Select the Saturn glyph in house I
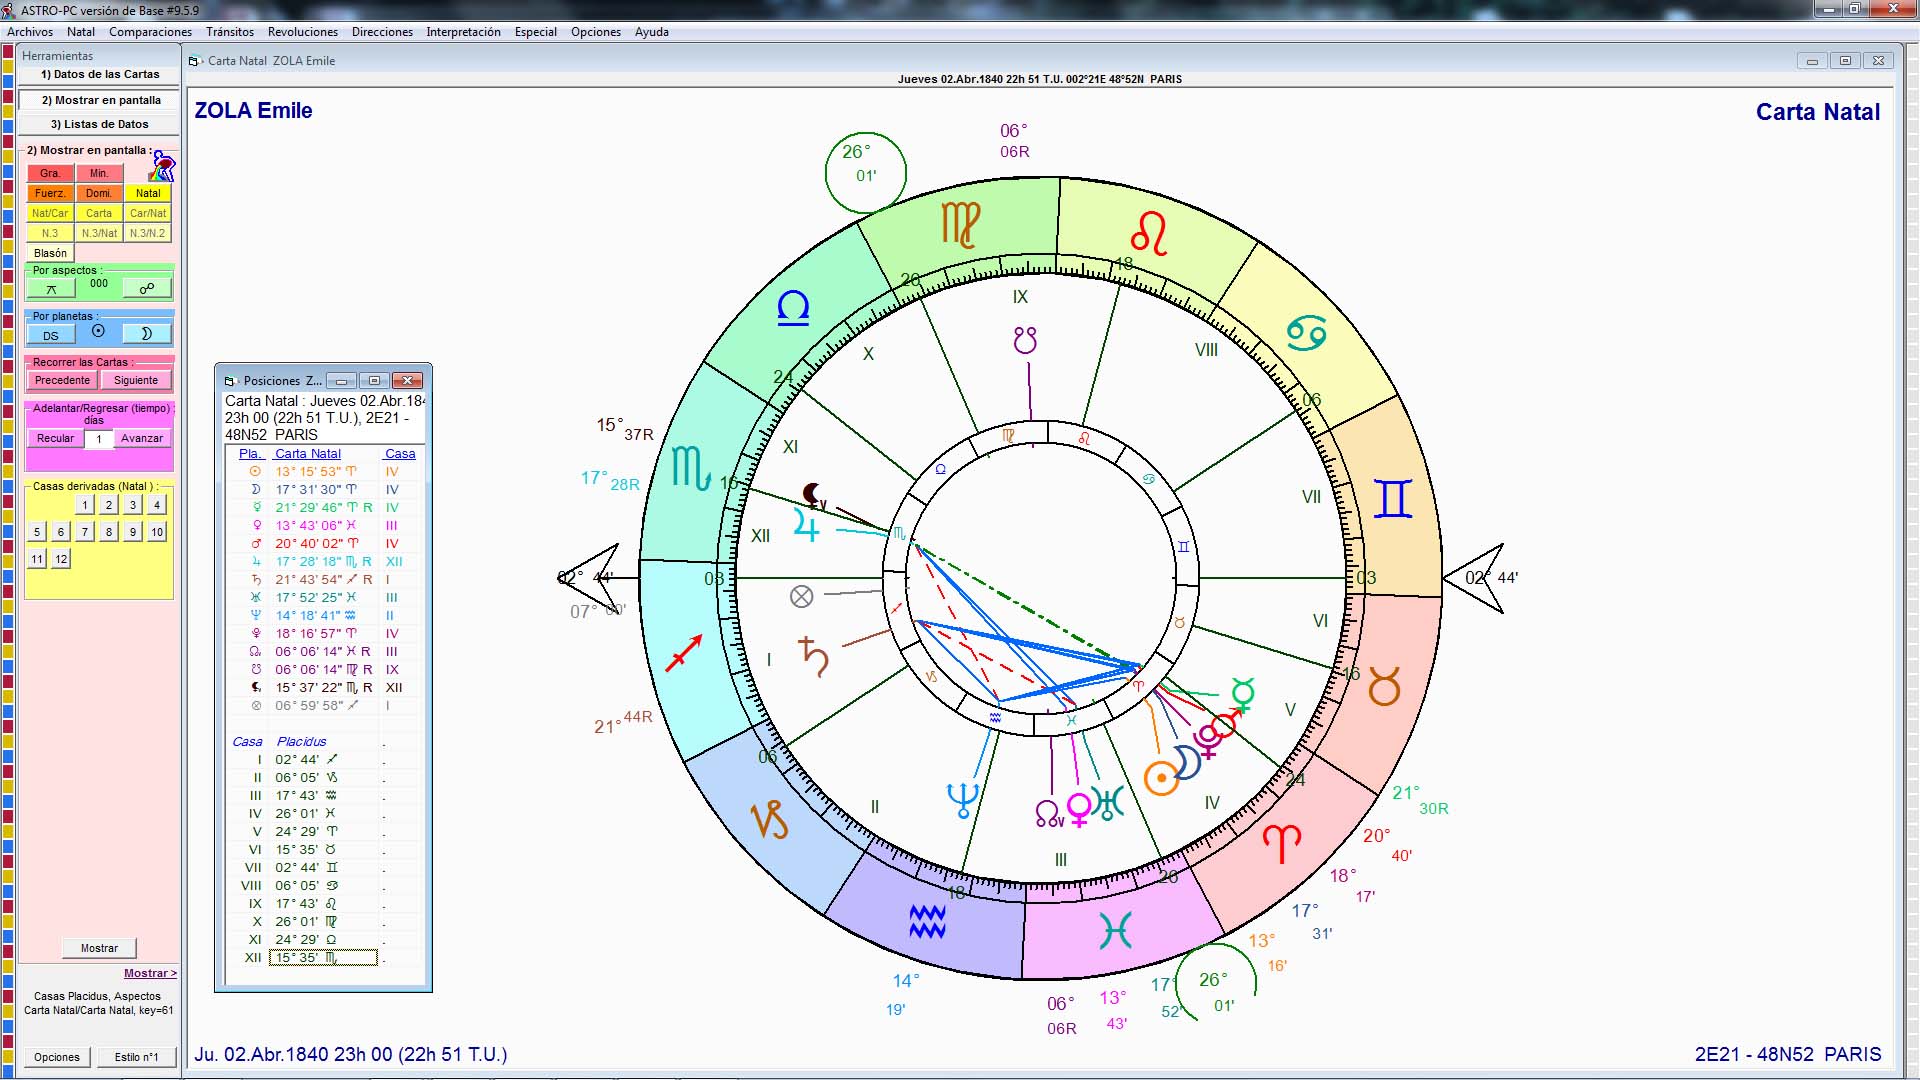 [814, 656]
